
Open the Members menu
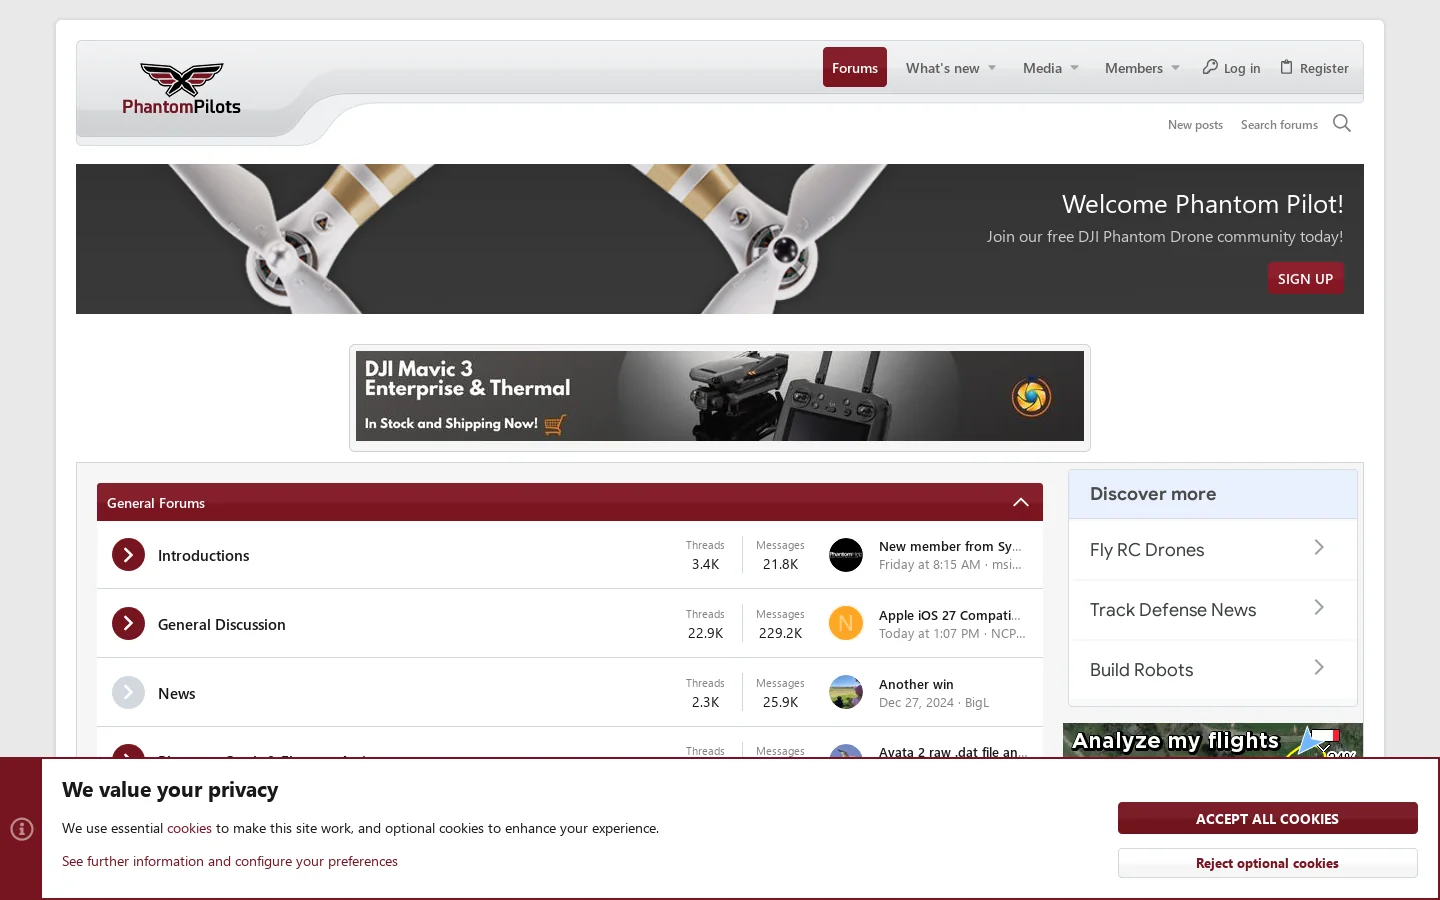coord(1134,68)
